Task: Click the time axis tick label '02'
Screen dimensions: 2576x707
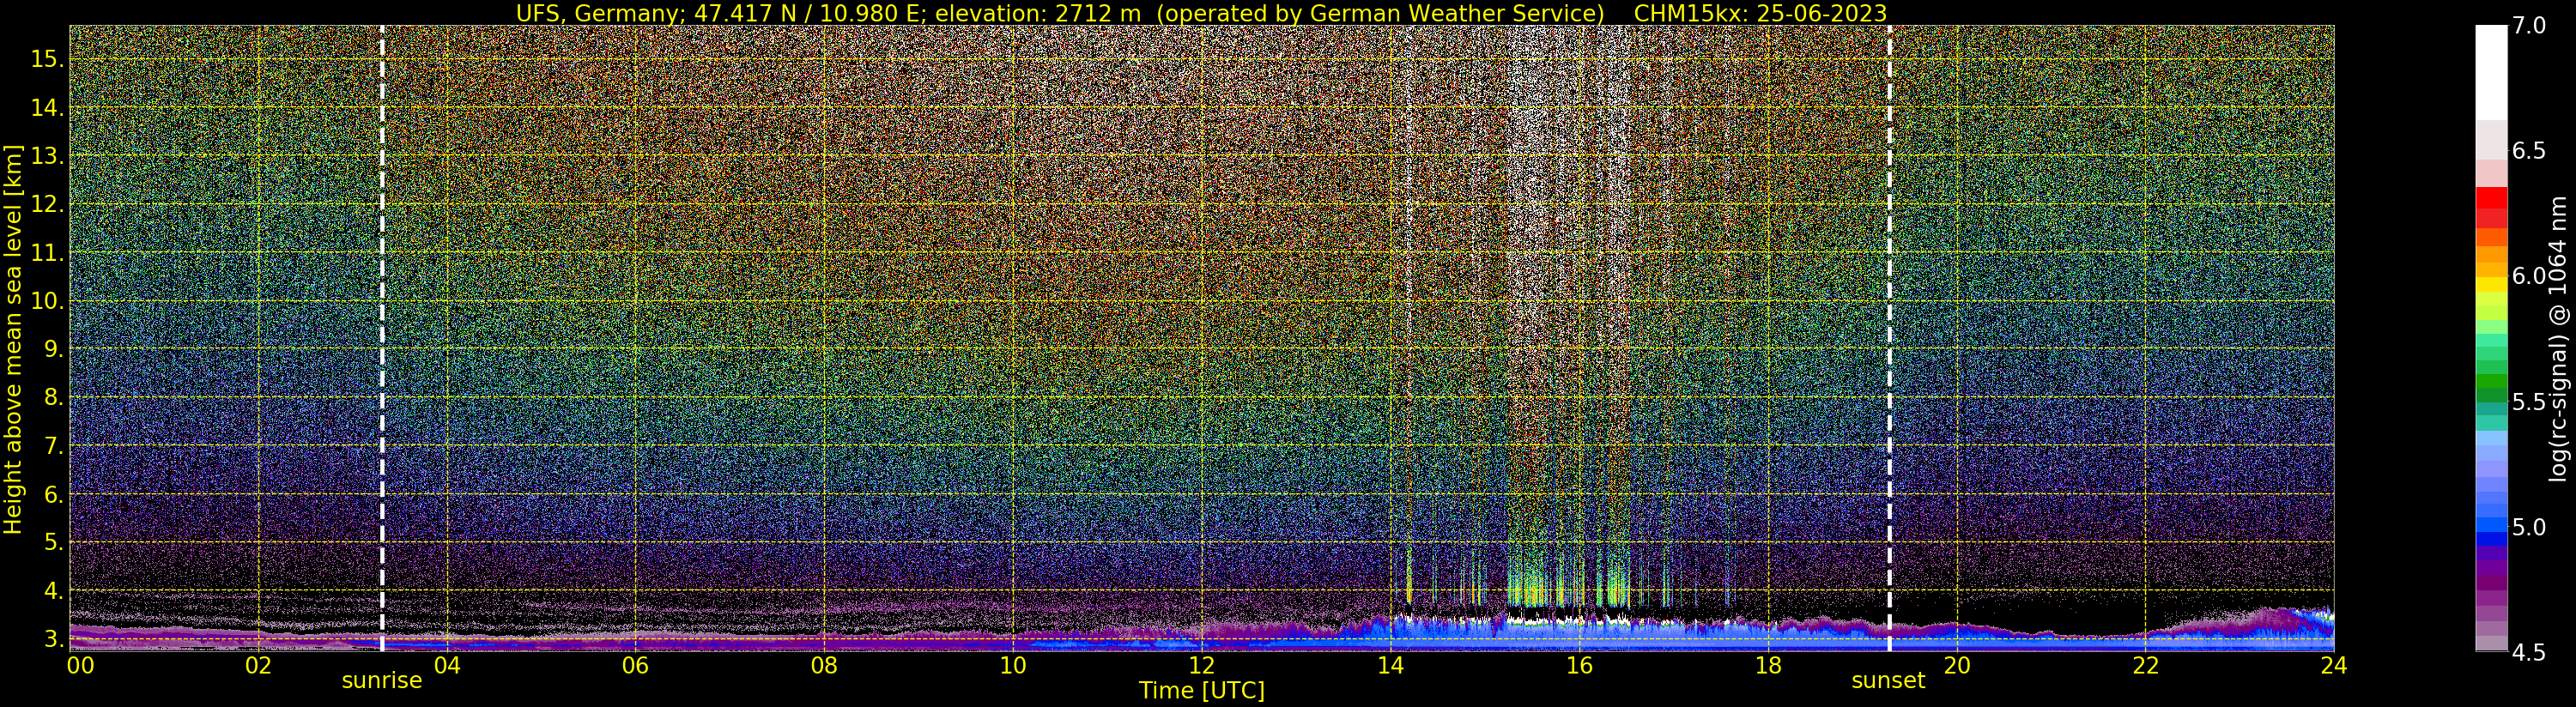Action: click(x=258, y=665)
